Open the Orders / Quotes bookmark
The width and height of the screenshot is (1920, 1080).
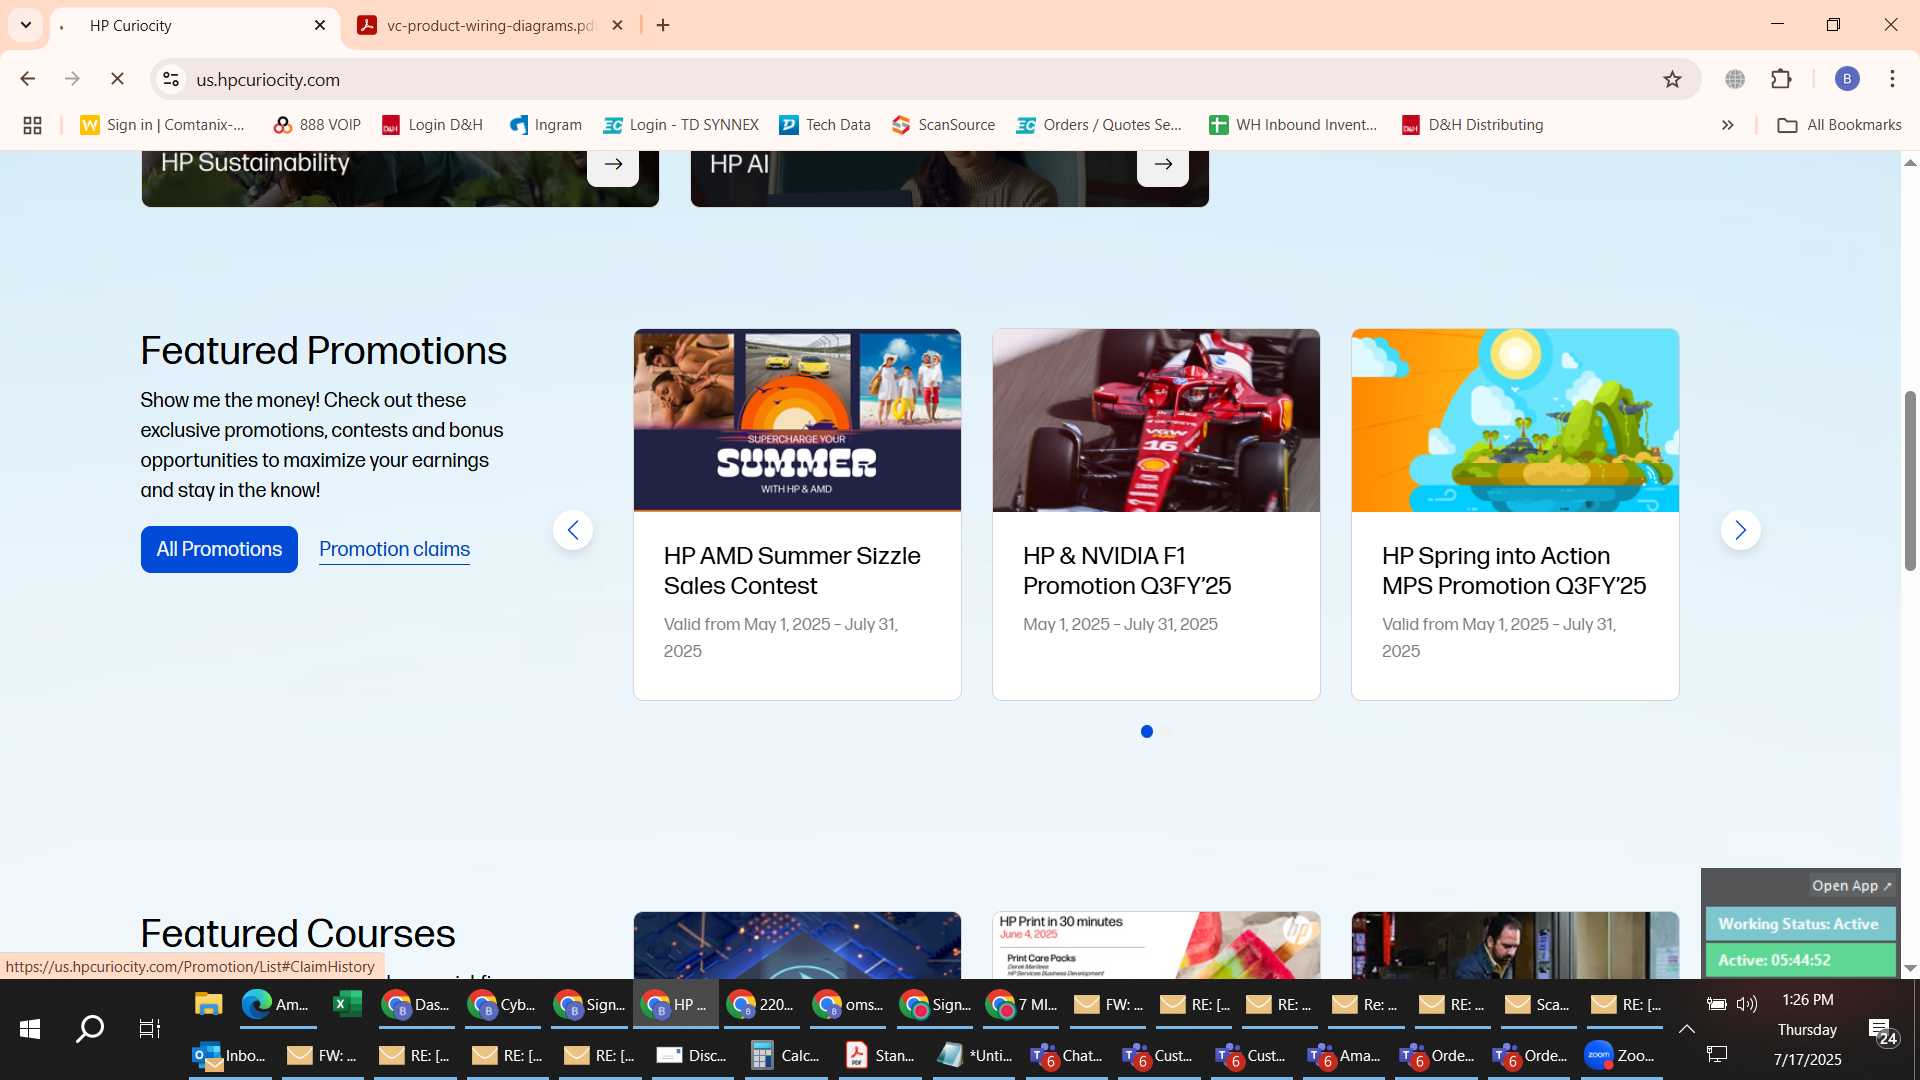[1099, 125]
